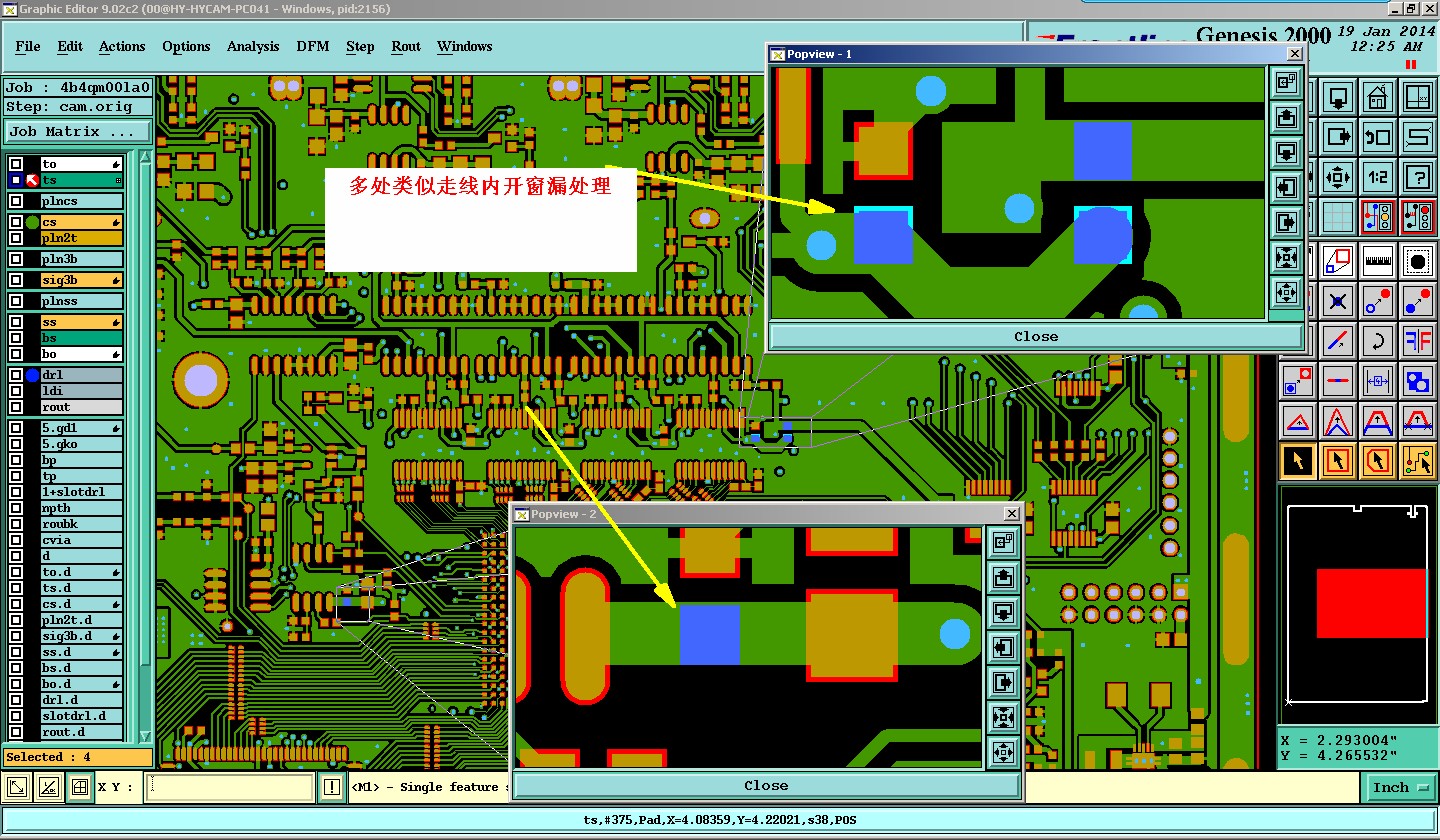Screen dimensions: 1440x840
Task: Toggle checkbox for layer npth
Action: [x=16, y=508]
